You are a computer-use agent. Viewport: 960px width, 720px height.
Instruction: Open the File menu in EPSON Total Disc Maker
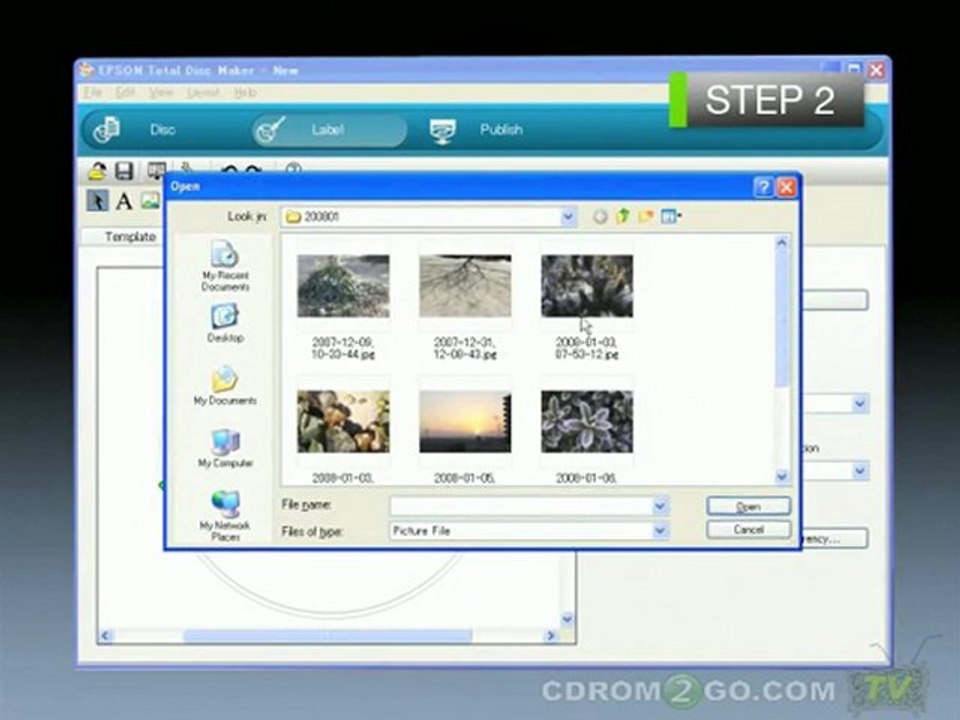click(93, 92)
